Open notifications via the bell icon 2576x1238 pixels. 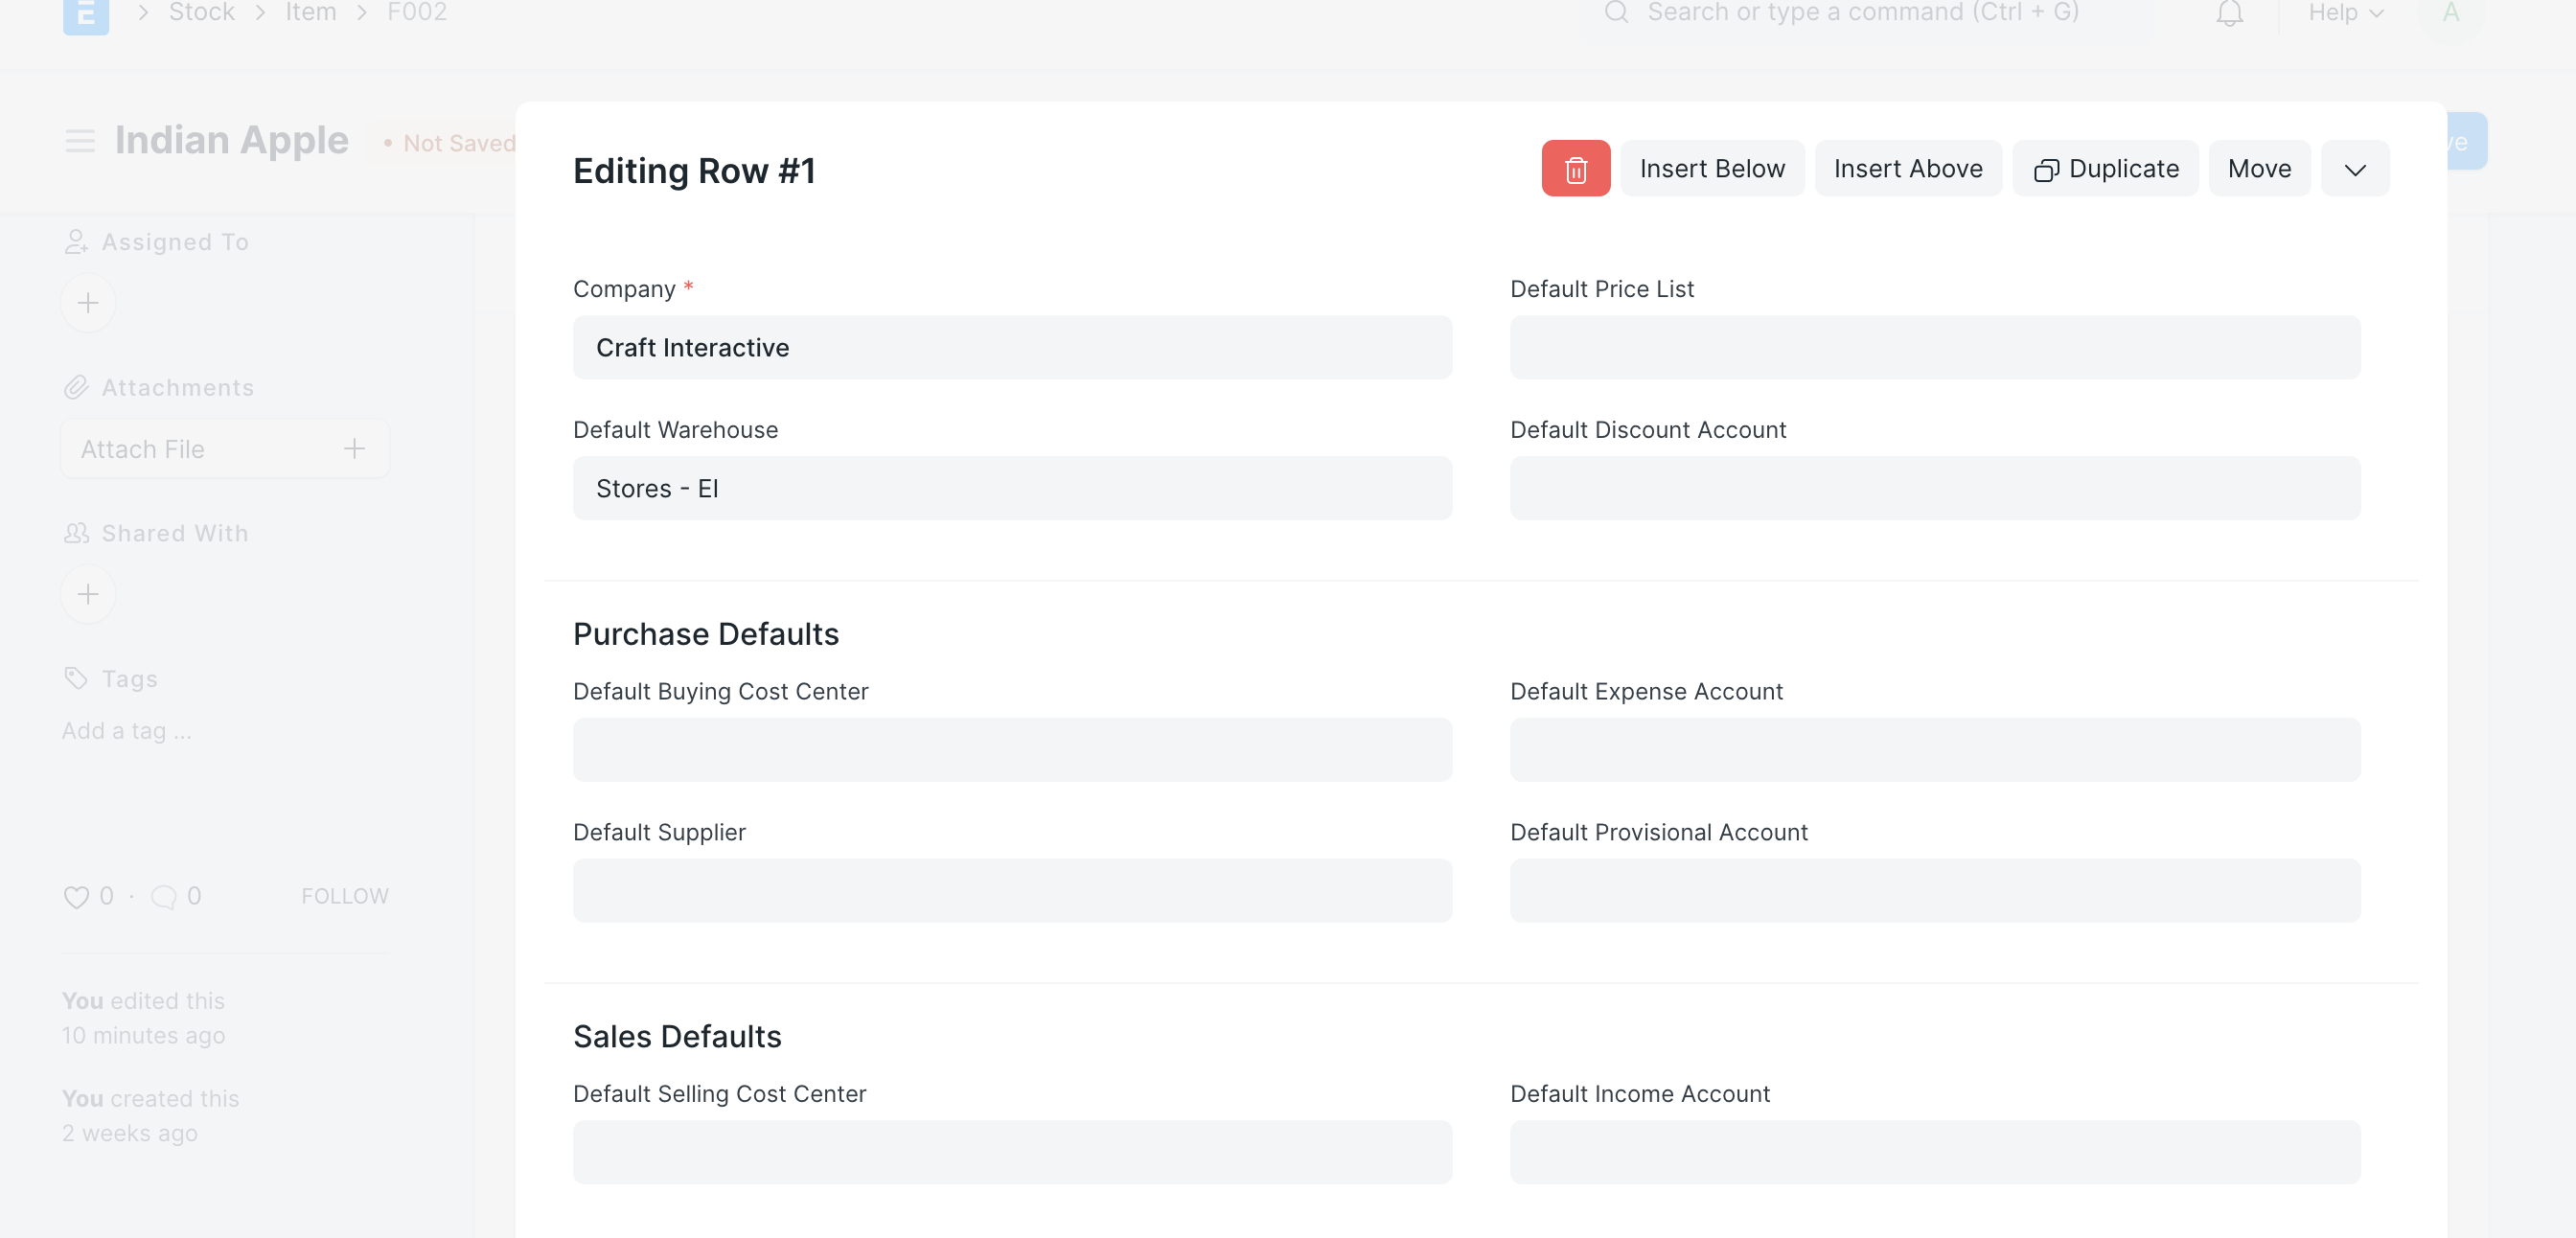coord(2229,13)
